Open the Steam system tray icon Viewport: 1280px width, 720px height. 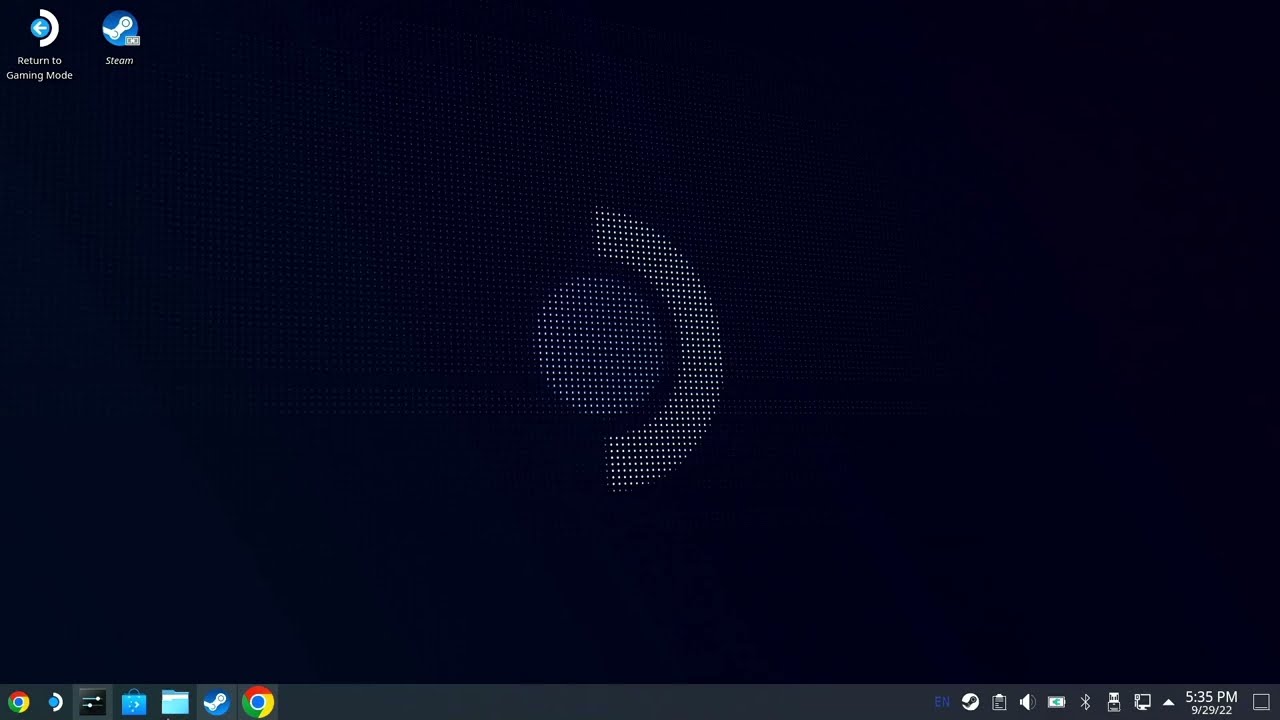coord(970,702)
